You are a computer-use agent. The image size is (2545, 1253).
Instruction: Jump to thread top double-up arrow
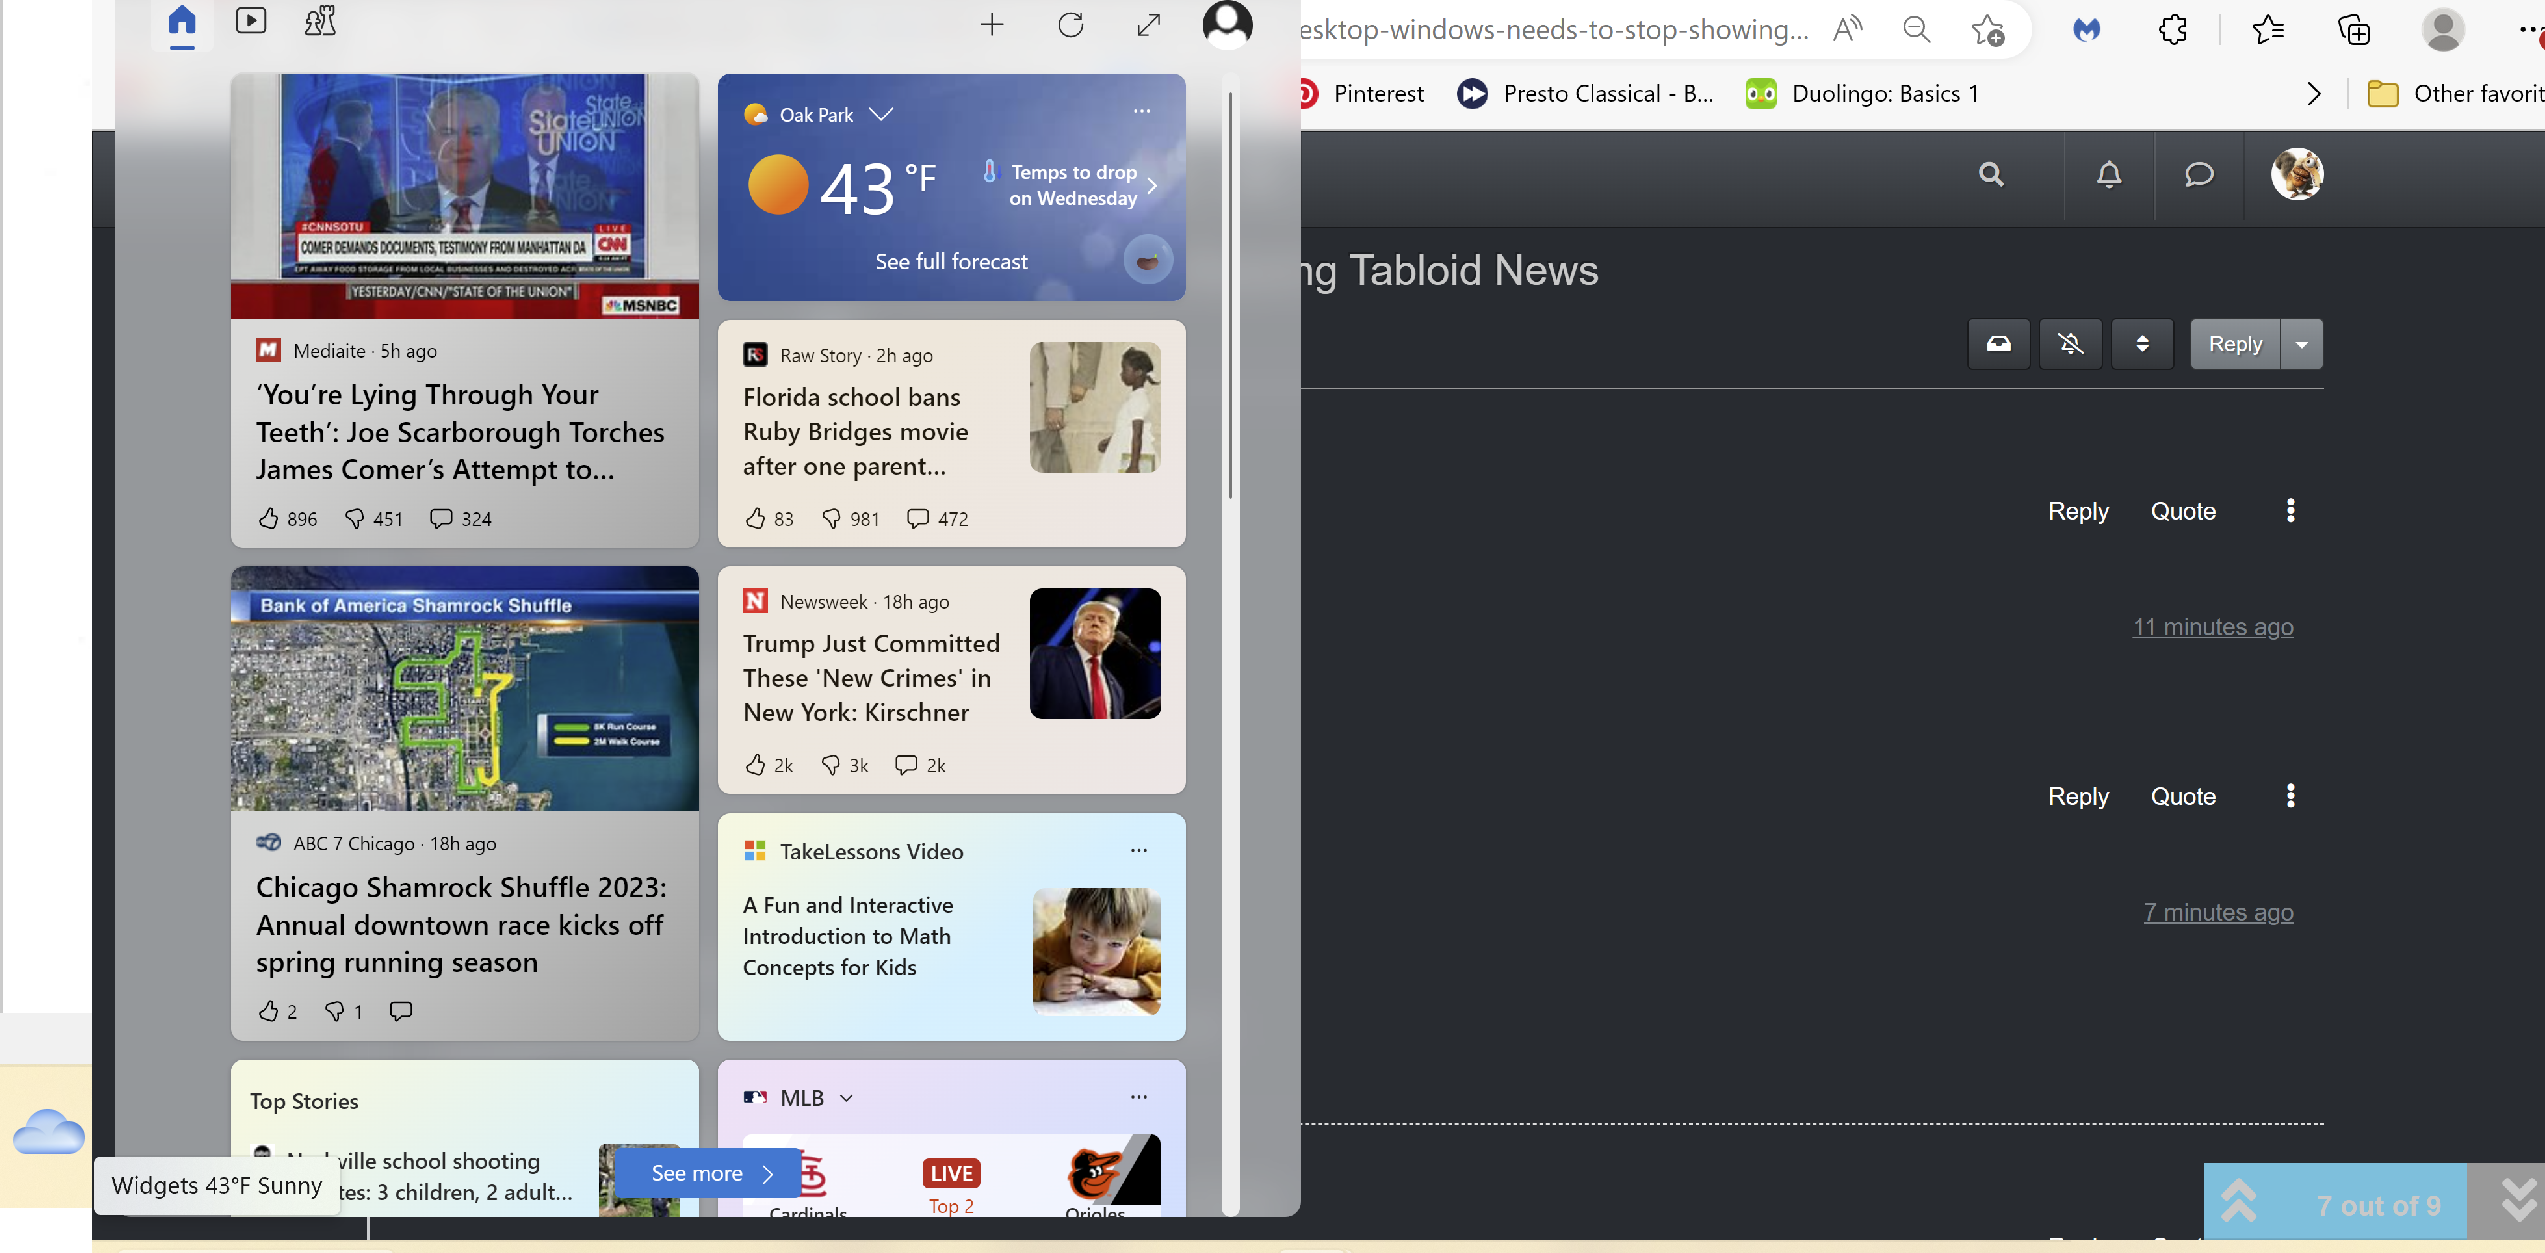coord(2238,1201)
